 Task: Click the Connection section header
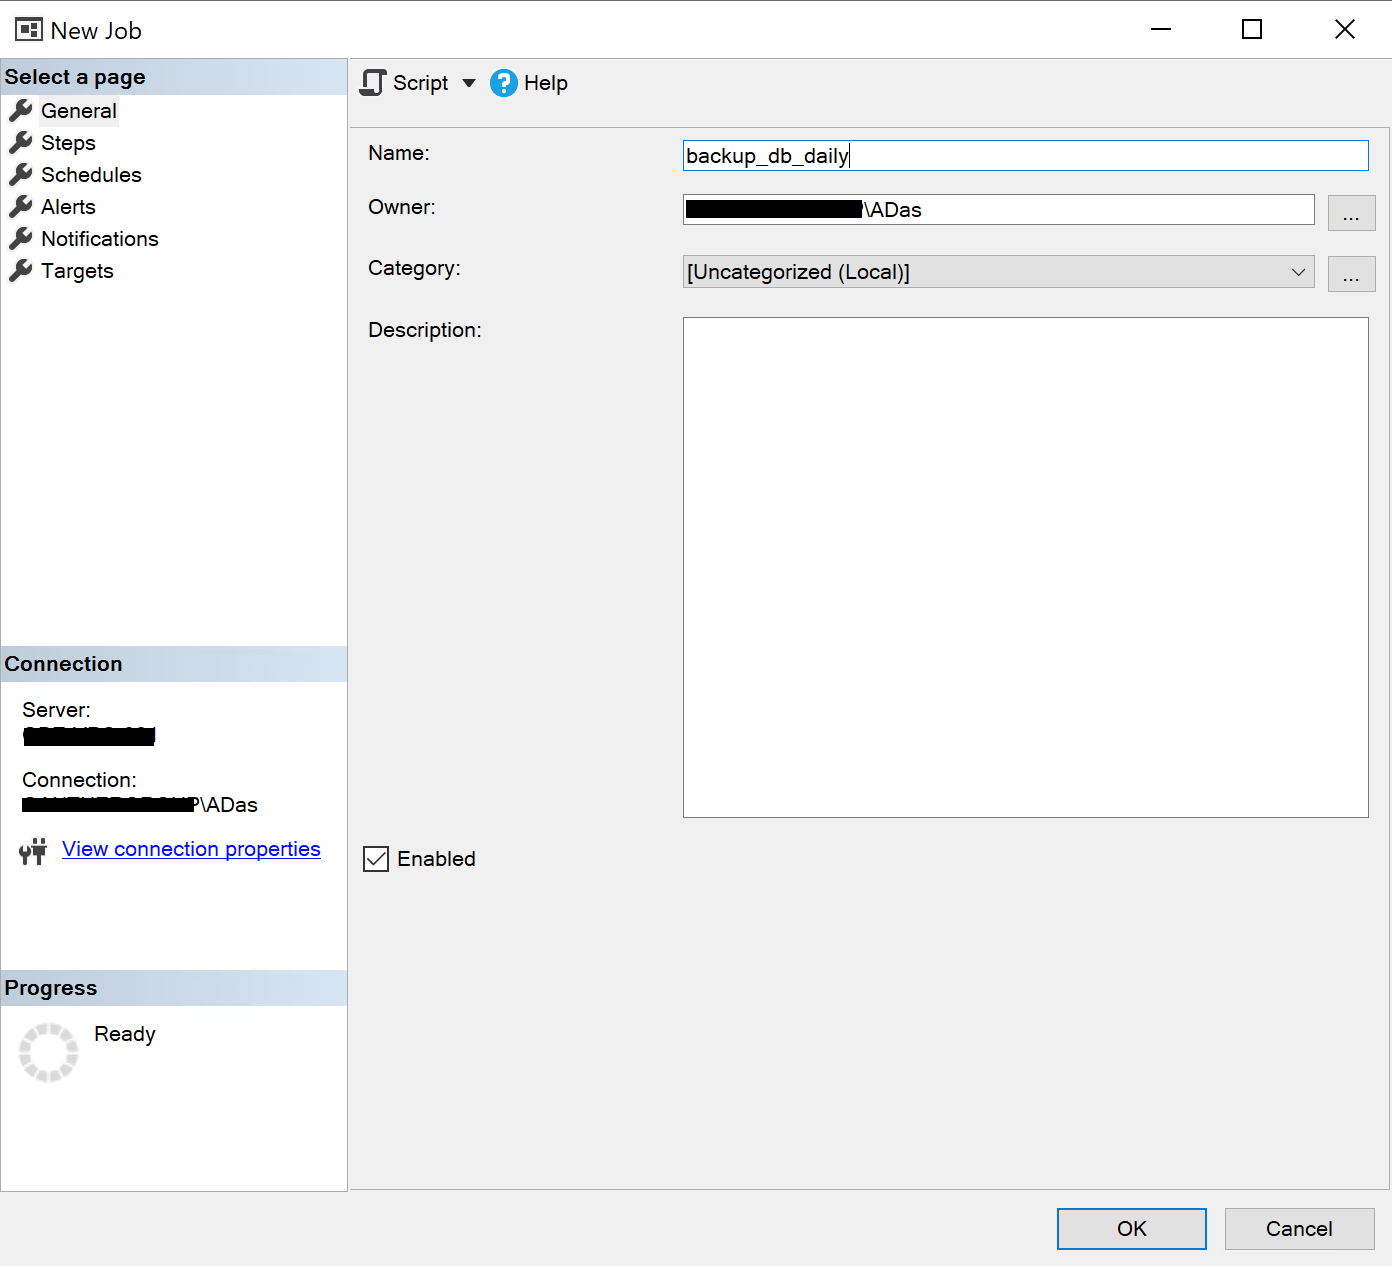tap(174, 664)
